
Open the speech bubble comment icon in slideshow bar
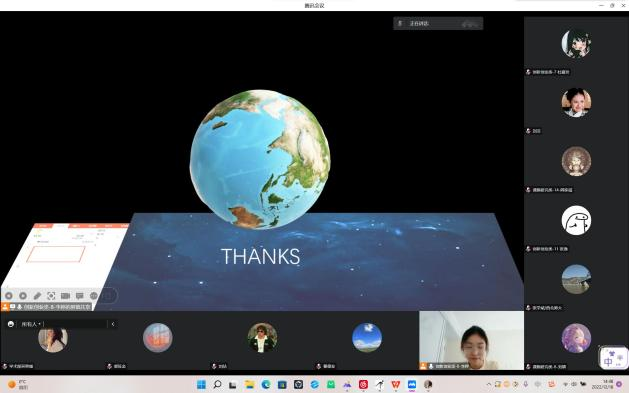pyautogui.click(x=79, y=296)
